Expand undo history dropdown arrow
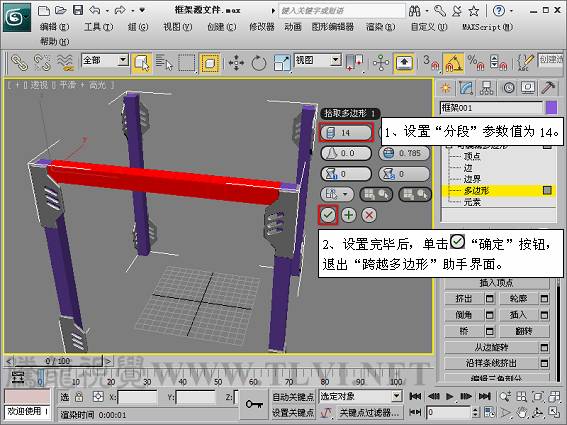This screenshot has height=425, width=567. [107, 11]
